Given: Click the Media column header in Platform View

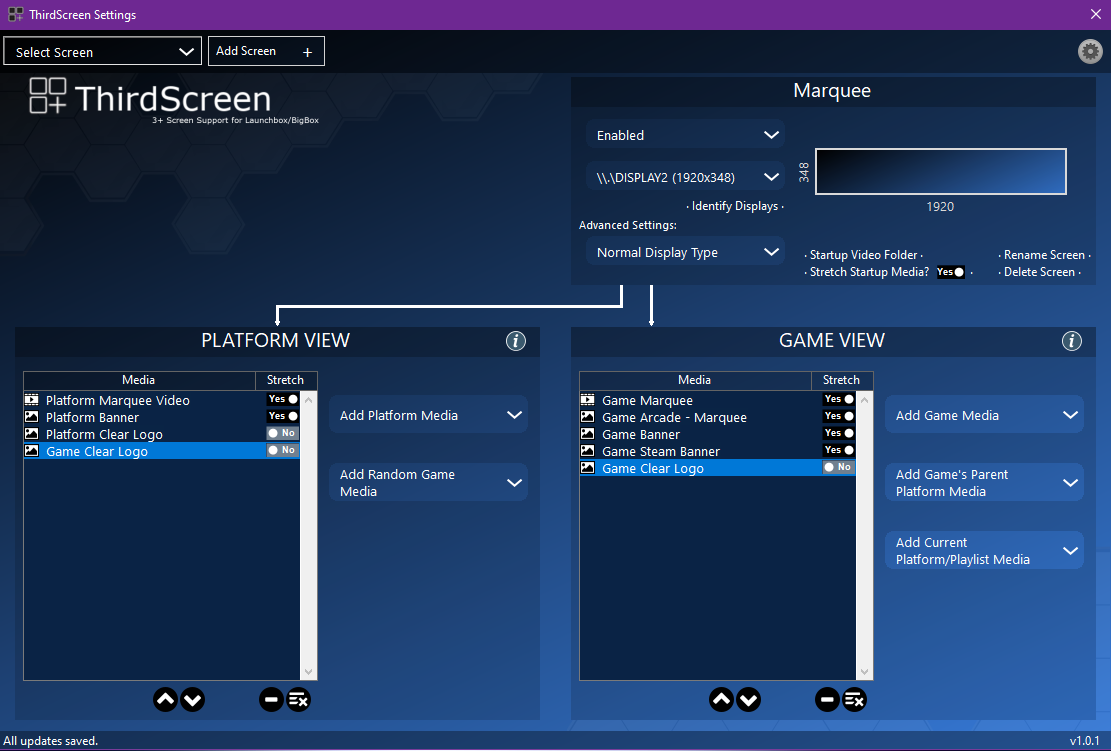Looking at the screenshot, I should tap(139, 380).
